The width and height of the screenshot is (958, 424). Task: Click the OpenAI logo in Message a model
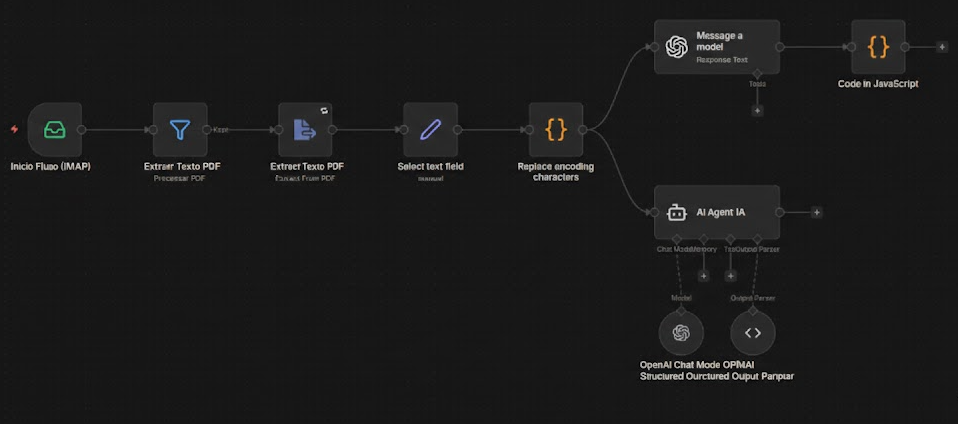tap(677, 47)
